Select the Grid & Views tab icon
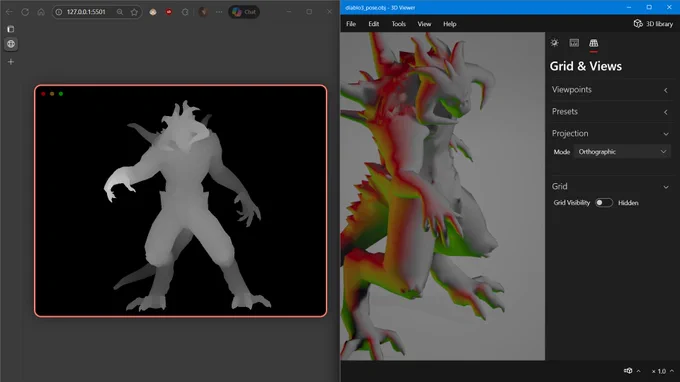Screen dimensions: 680x382 pos(593,42)
